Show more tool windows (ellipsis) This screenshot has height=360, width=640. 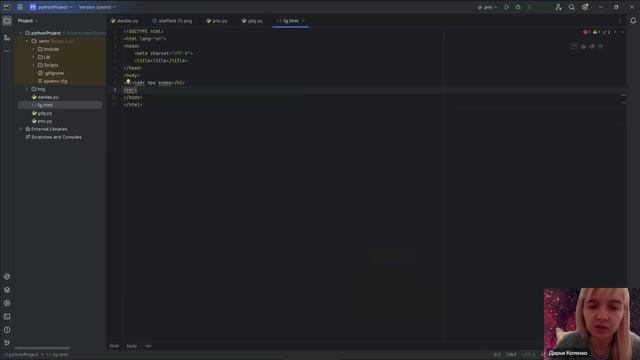pyautogui.click(x=7, y=51)
